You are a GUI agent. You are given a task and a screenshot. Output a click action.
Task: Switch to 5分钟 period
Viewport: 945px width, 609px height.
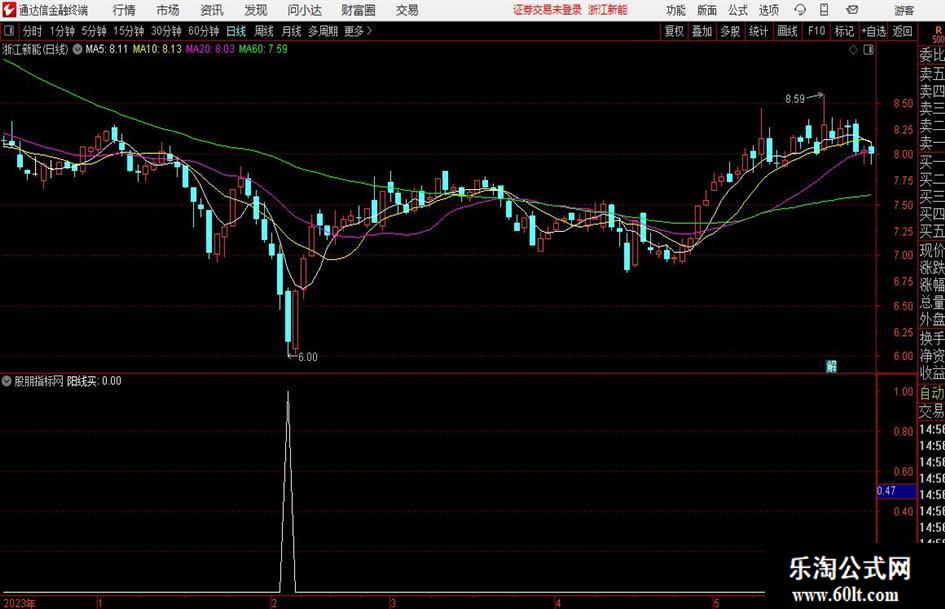(x=93, y=31)
